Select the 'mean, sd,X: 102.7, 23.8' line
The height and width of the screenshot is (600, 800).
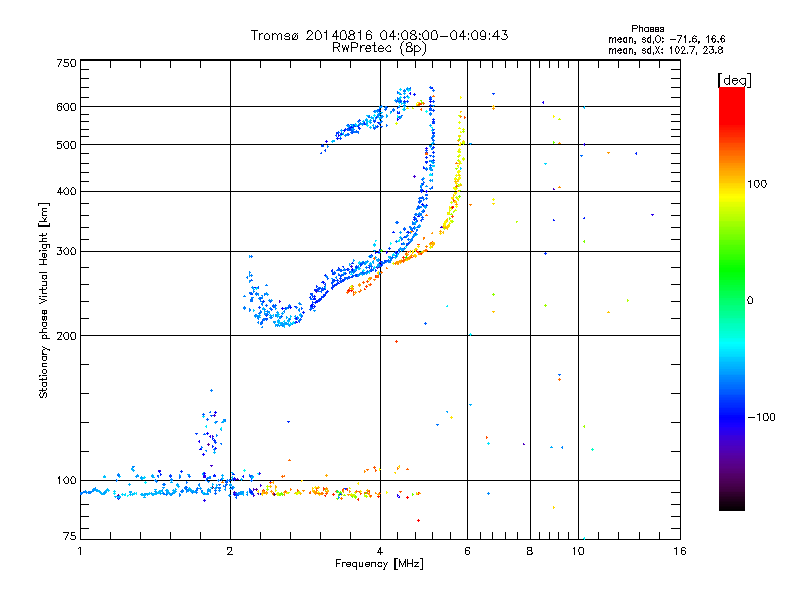665,51
